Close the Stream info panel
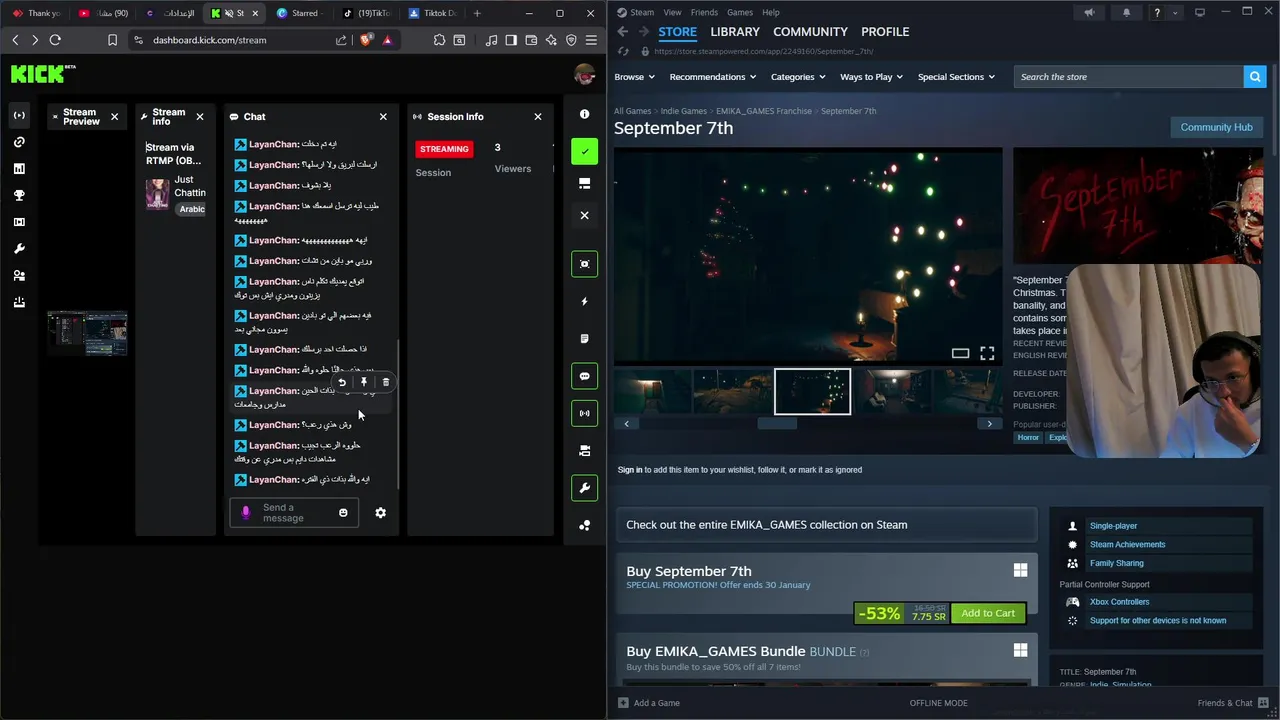This screenshot has width=1280, height=720. click(x=200, y=117)
